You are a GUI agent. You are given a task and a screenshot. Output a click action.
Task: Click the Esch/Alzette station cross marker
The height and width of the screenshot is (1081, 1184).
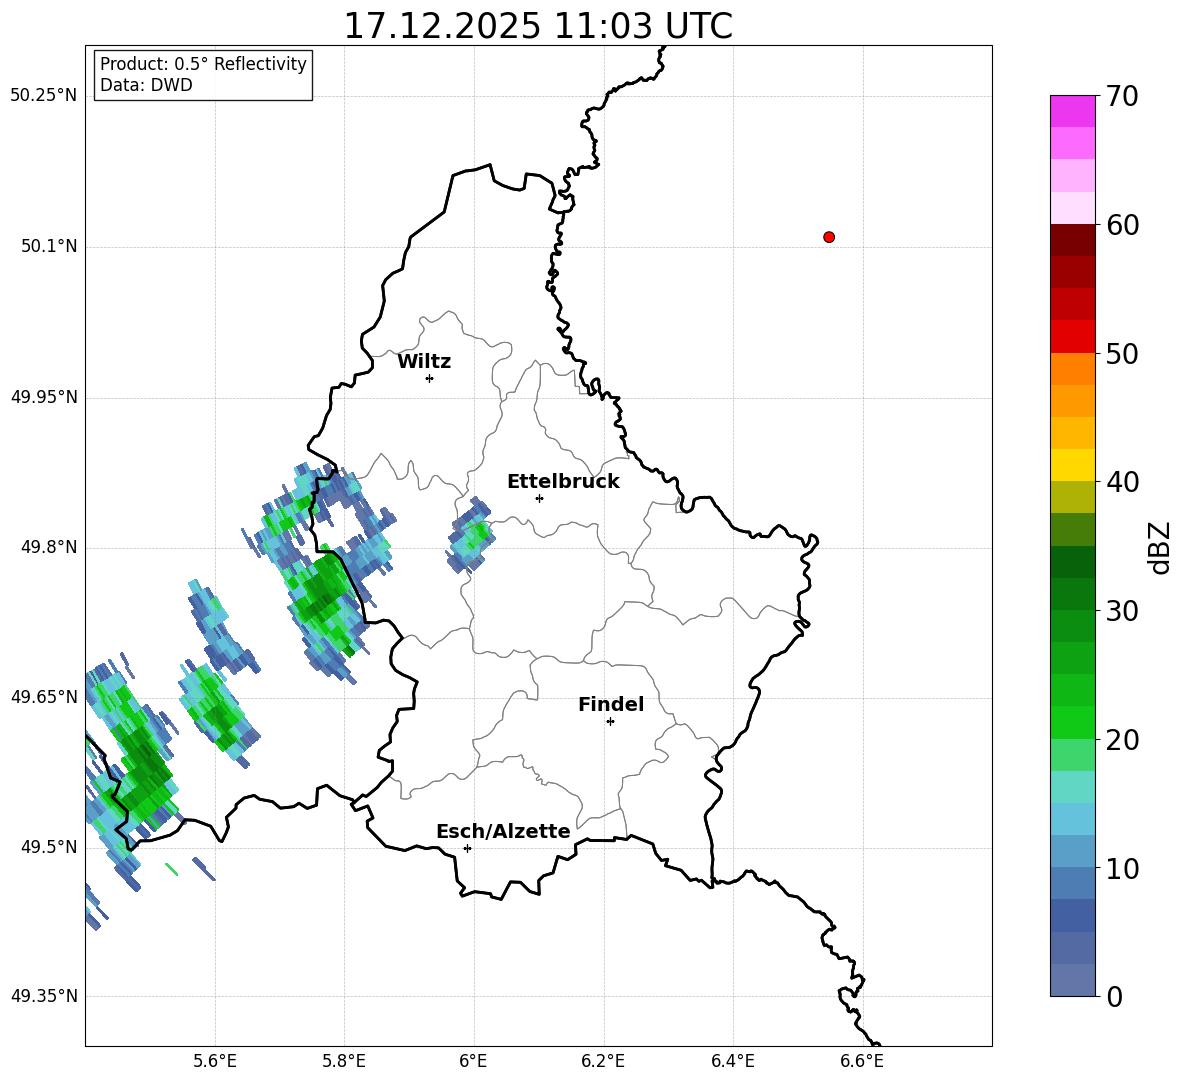coord(467,848)
